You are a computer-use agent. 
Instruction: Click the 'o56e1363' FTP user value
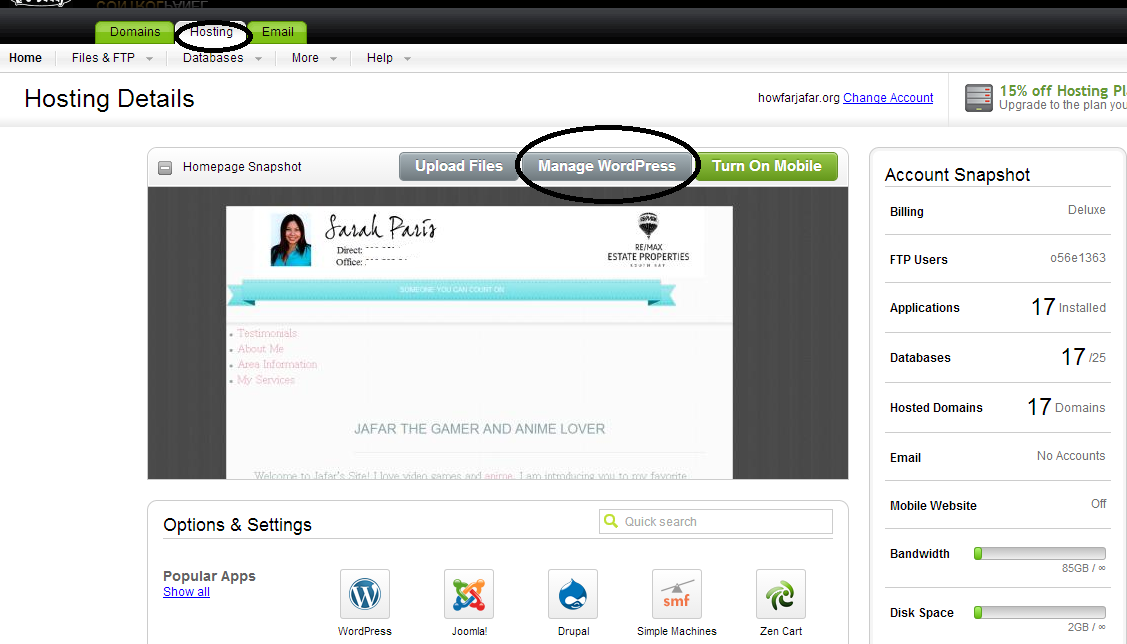coord(1077,258)
